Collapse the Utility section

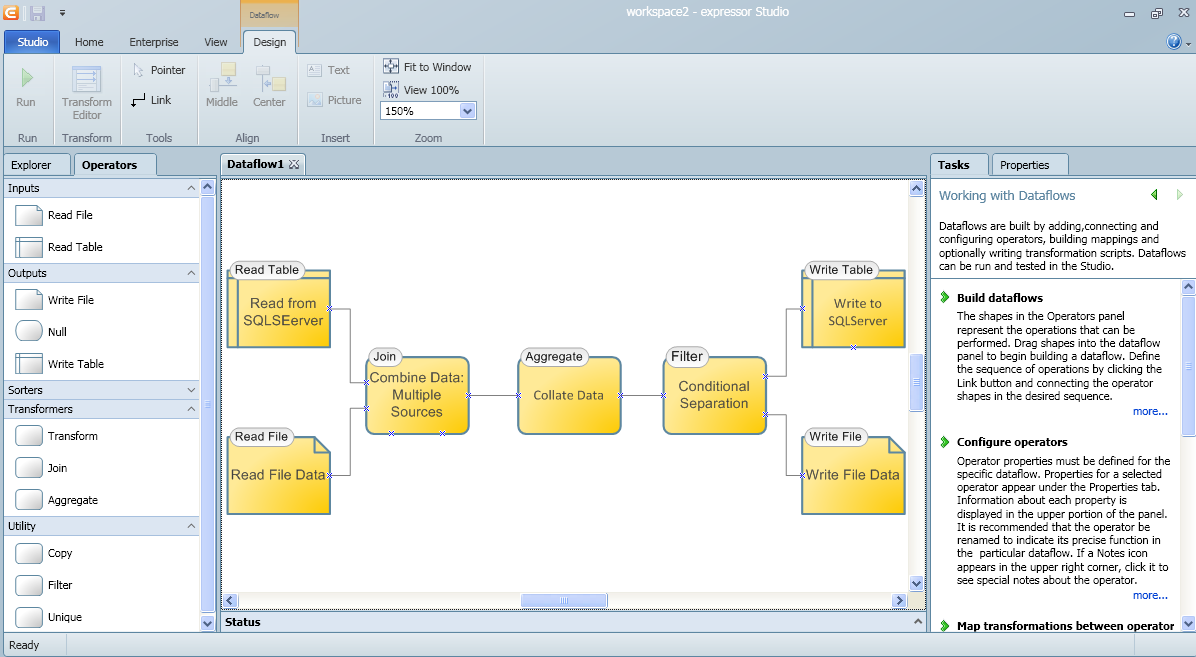tap(192, 525)
